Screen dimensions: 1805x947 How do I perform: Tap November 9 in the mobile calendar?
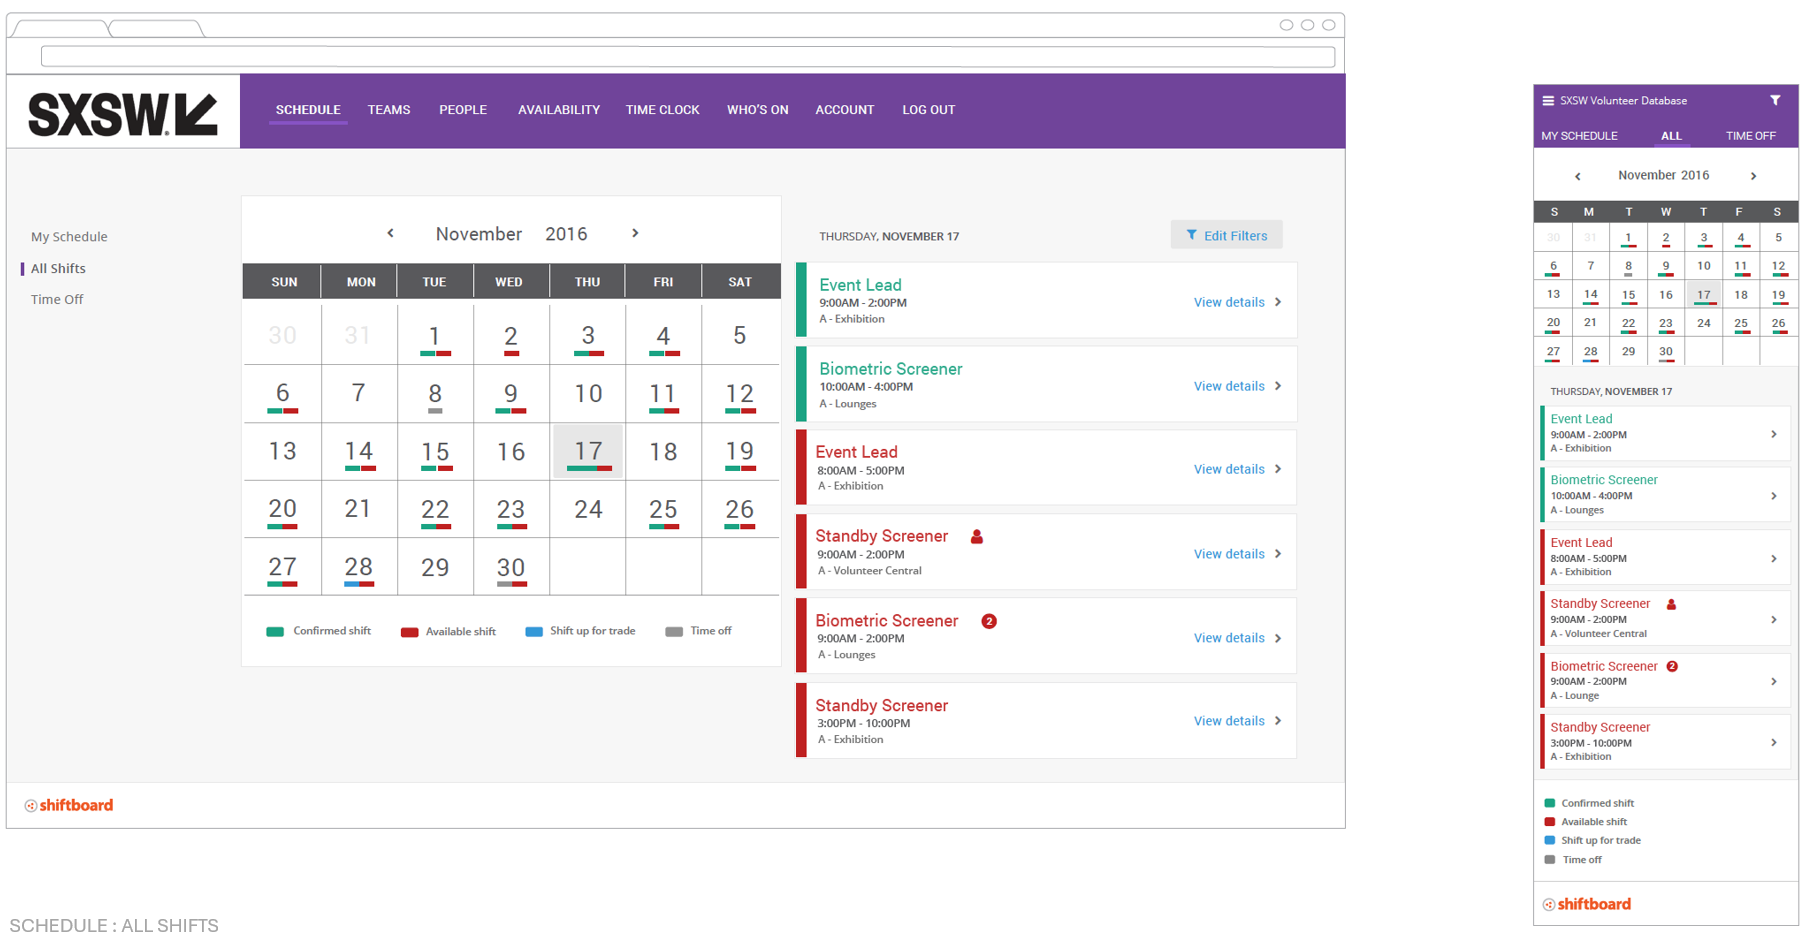(x=1666, y=267)
